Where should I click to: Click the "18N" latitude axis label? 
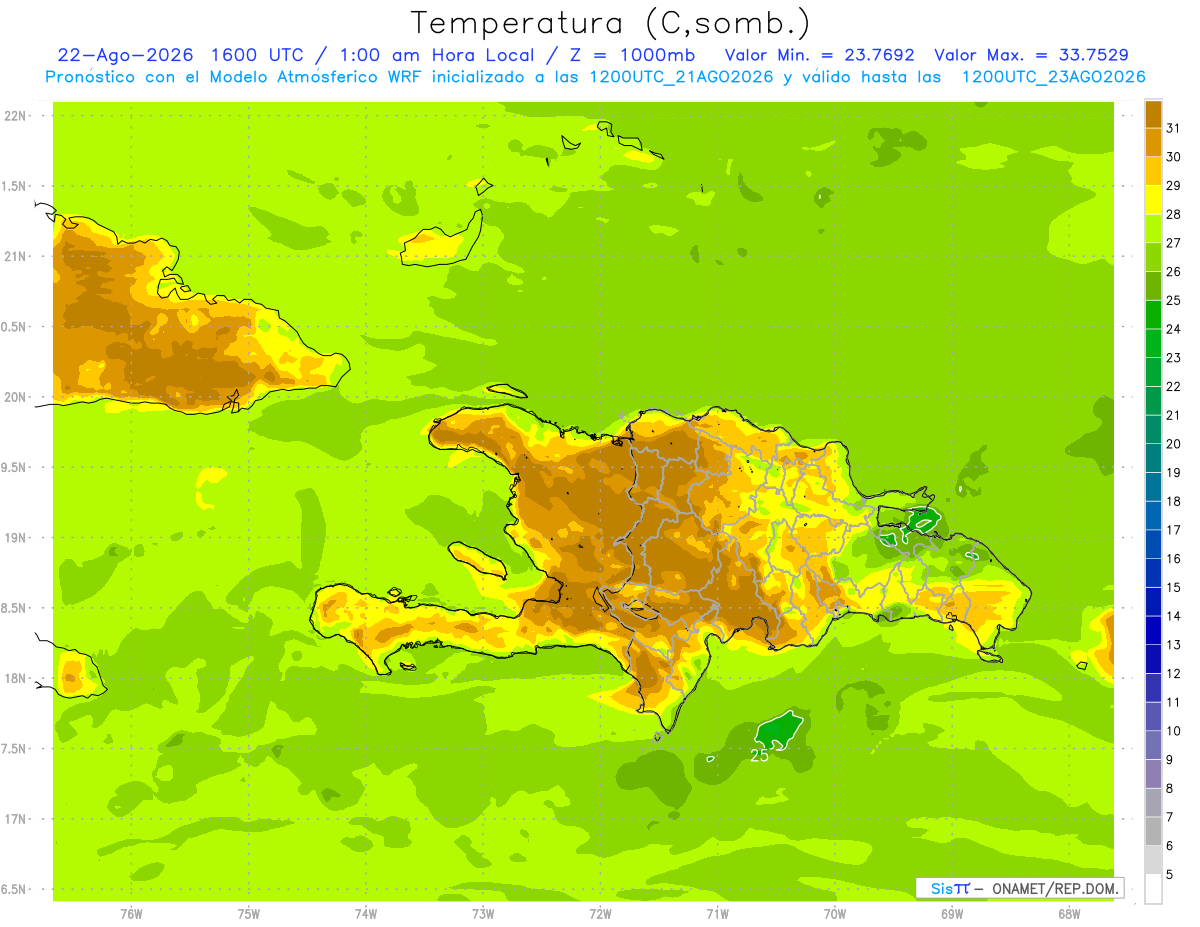[14, 678]
